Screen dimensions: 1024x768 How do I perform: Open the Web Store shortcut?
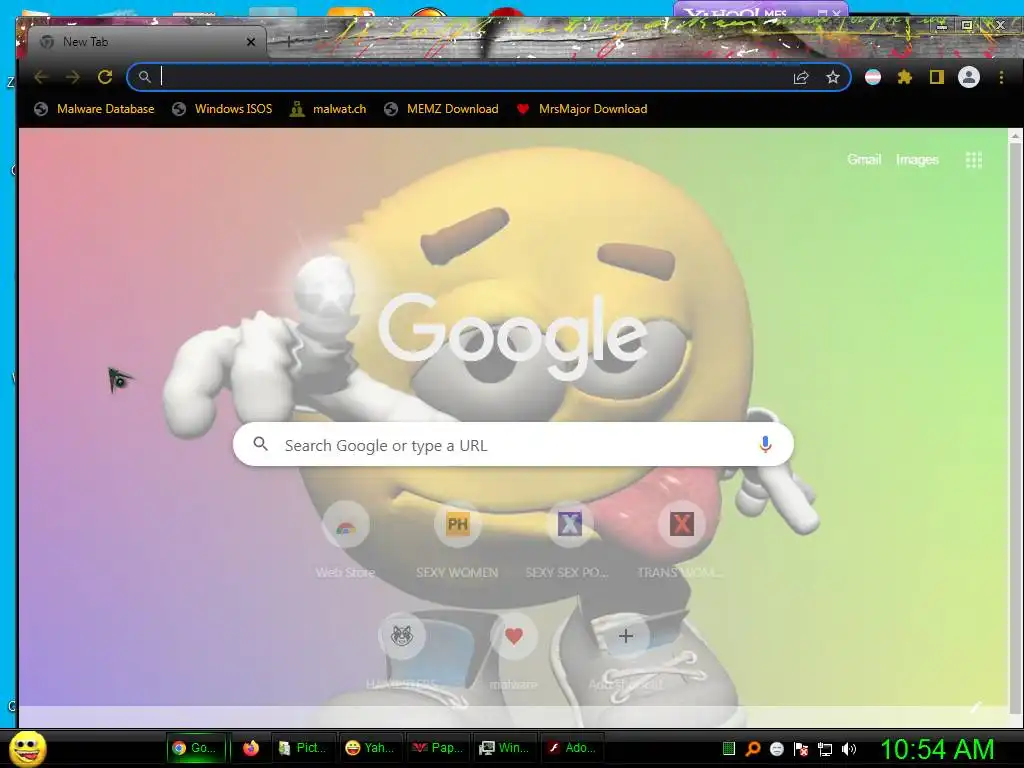(345, 541)
